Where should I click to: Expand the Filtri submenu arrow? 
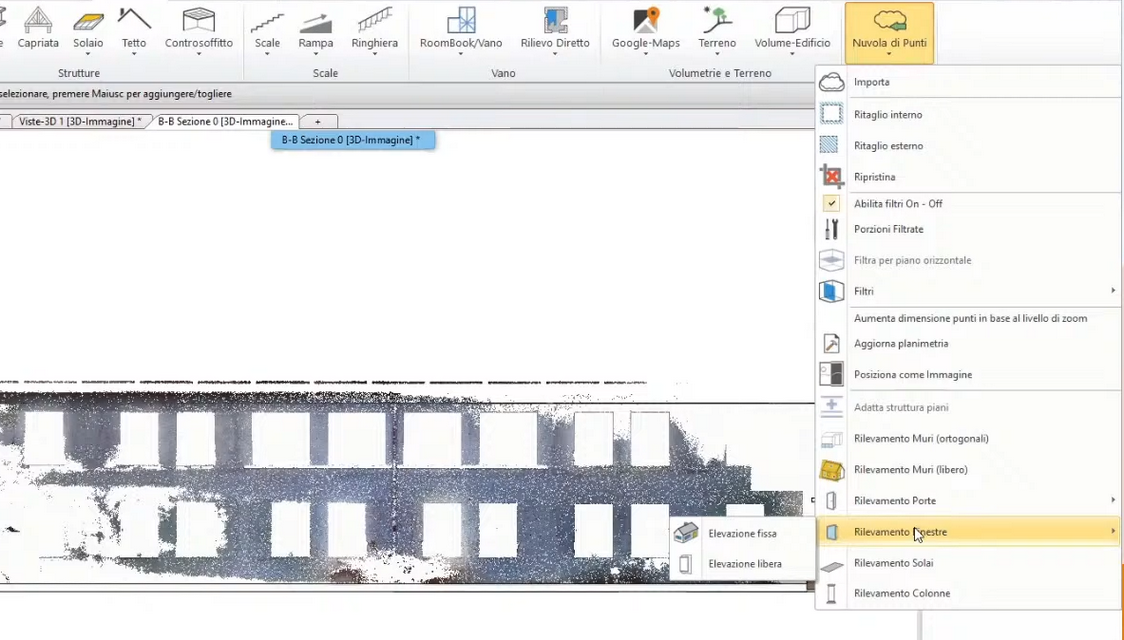[1113, 290]
